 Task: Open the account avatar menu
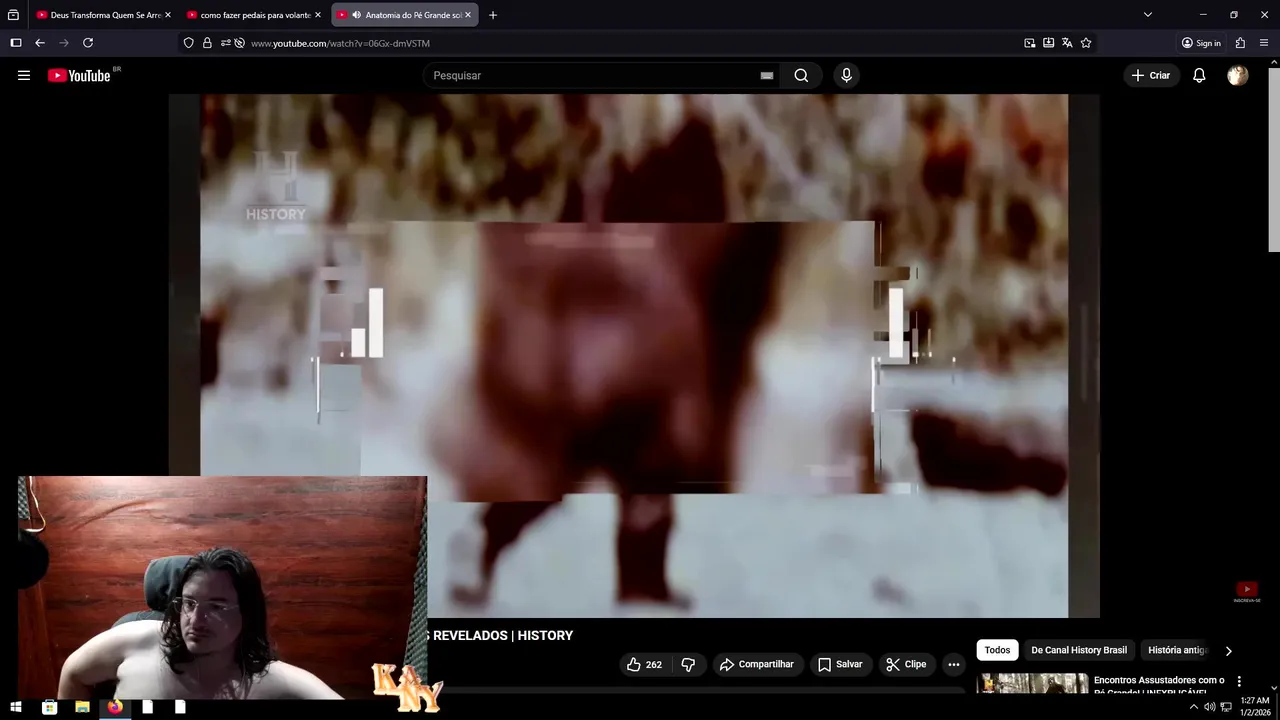pyautogui.click(x=1238, y=75)
